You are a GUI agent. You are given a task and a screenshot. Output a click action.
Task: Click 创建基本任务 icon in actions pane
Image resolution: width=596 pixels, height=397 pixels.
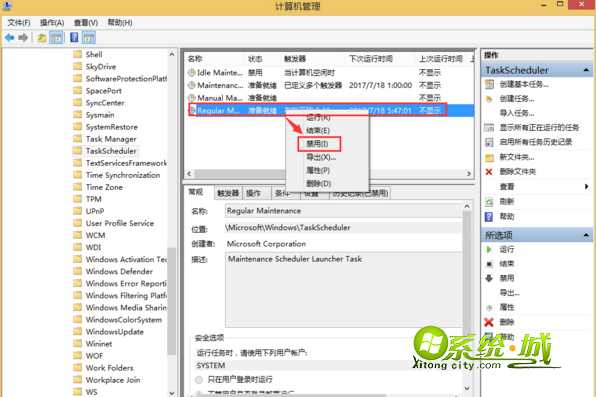tap(489, 84)
